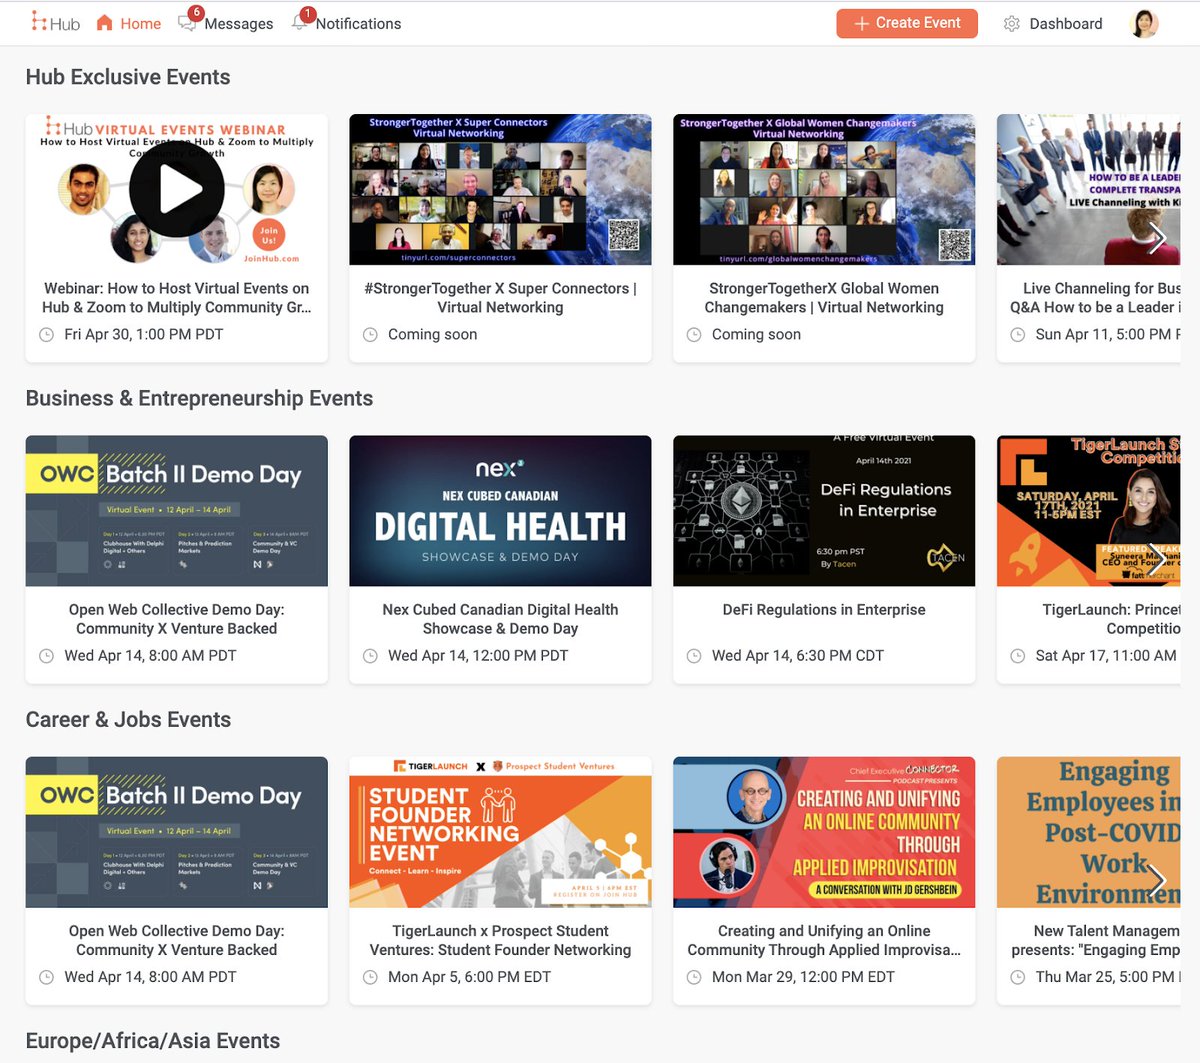Click Europe/Africa/Asia Events heading
1200x1063 pixels.
click(x=153, y=1041)
